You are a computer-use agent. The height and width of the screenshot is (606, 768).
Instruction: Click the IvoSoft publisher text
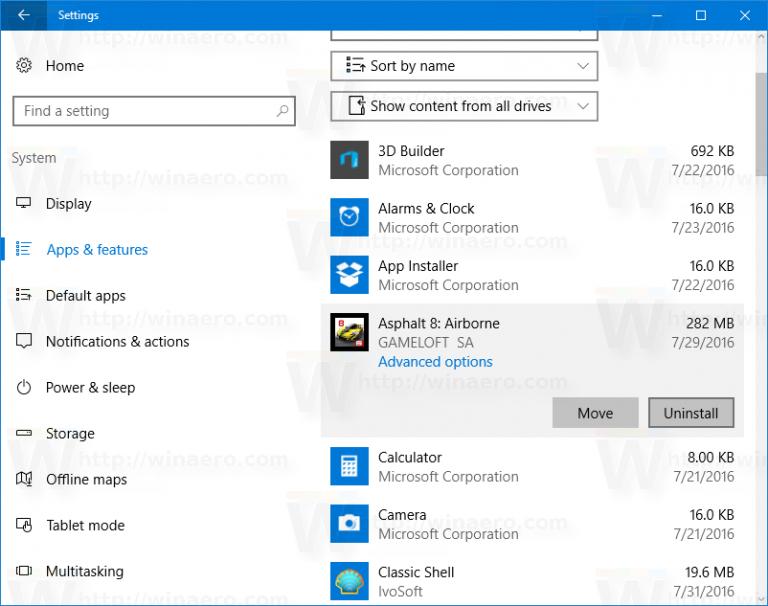point(400,591)
